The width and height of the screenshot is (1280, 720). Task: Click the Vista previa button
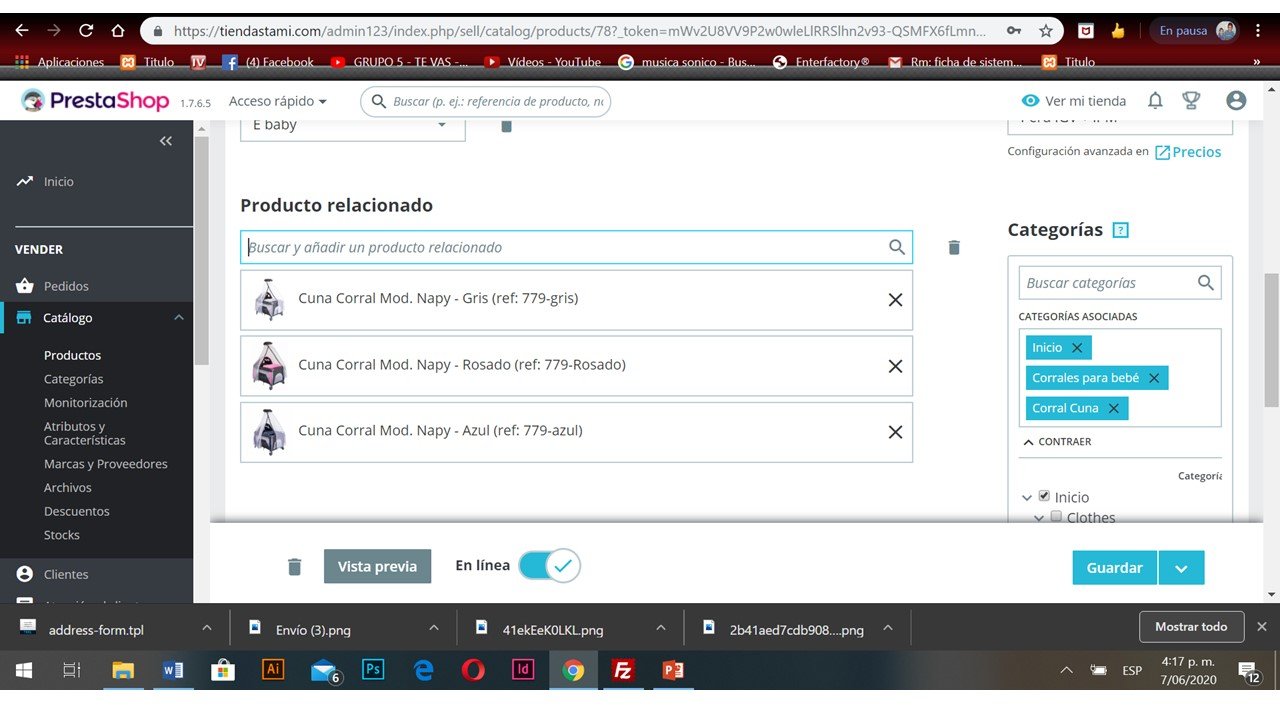[x=377, y=566]
